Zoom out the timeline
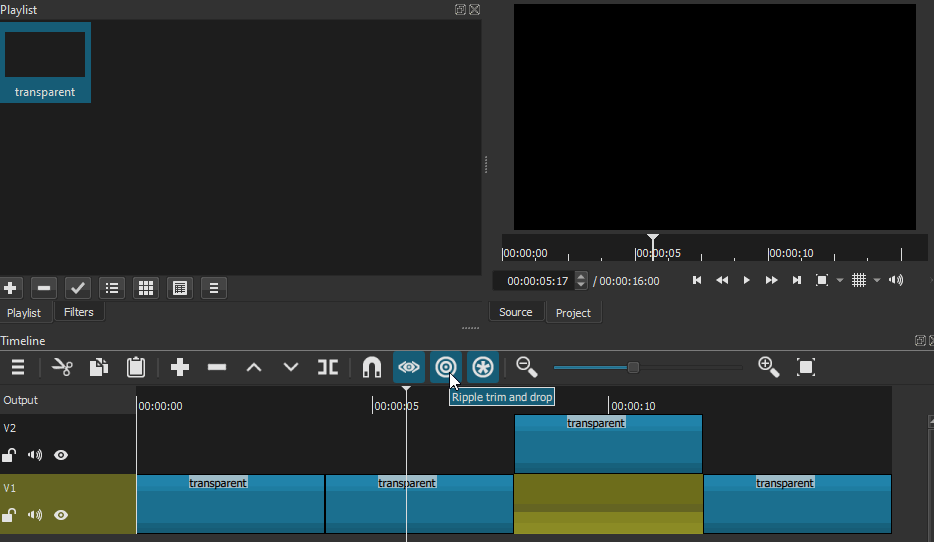The height and width of the screenshot is (542, 934). 527,367
